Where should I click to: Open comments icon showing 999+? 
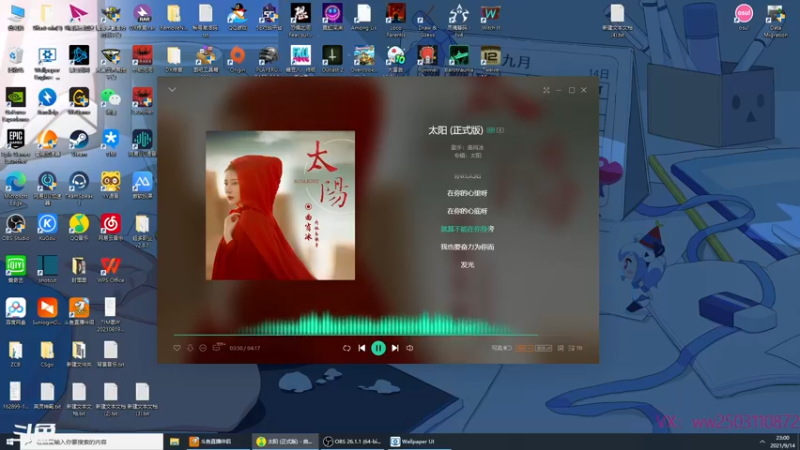click(218, 347)
